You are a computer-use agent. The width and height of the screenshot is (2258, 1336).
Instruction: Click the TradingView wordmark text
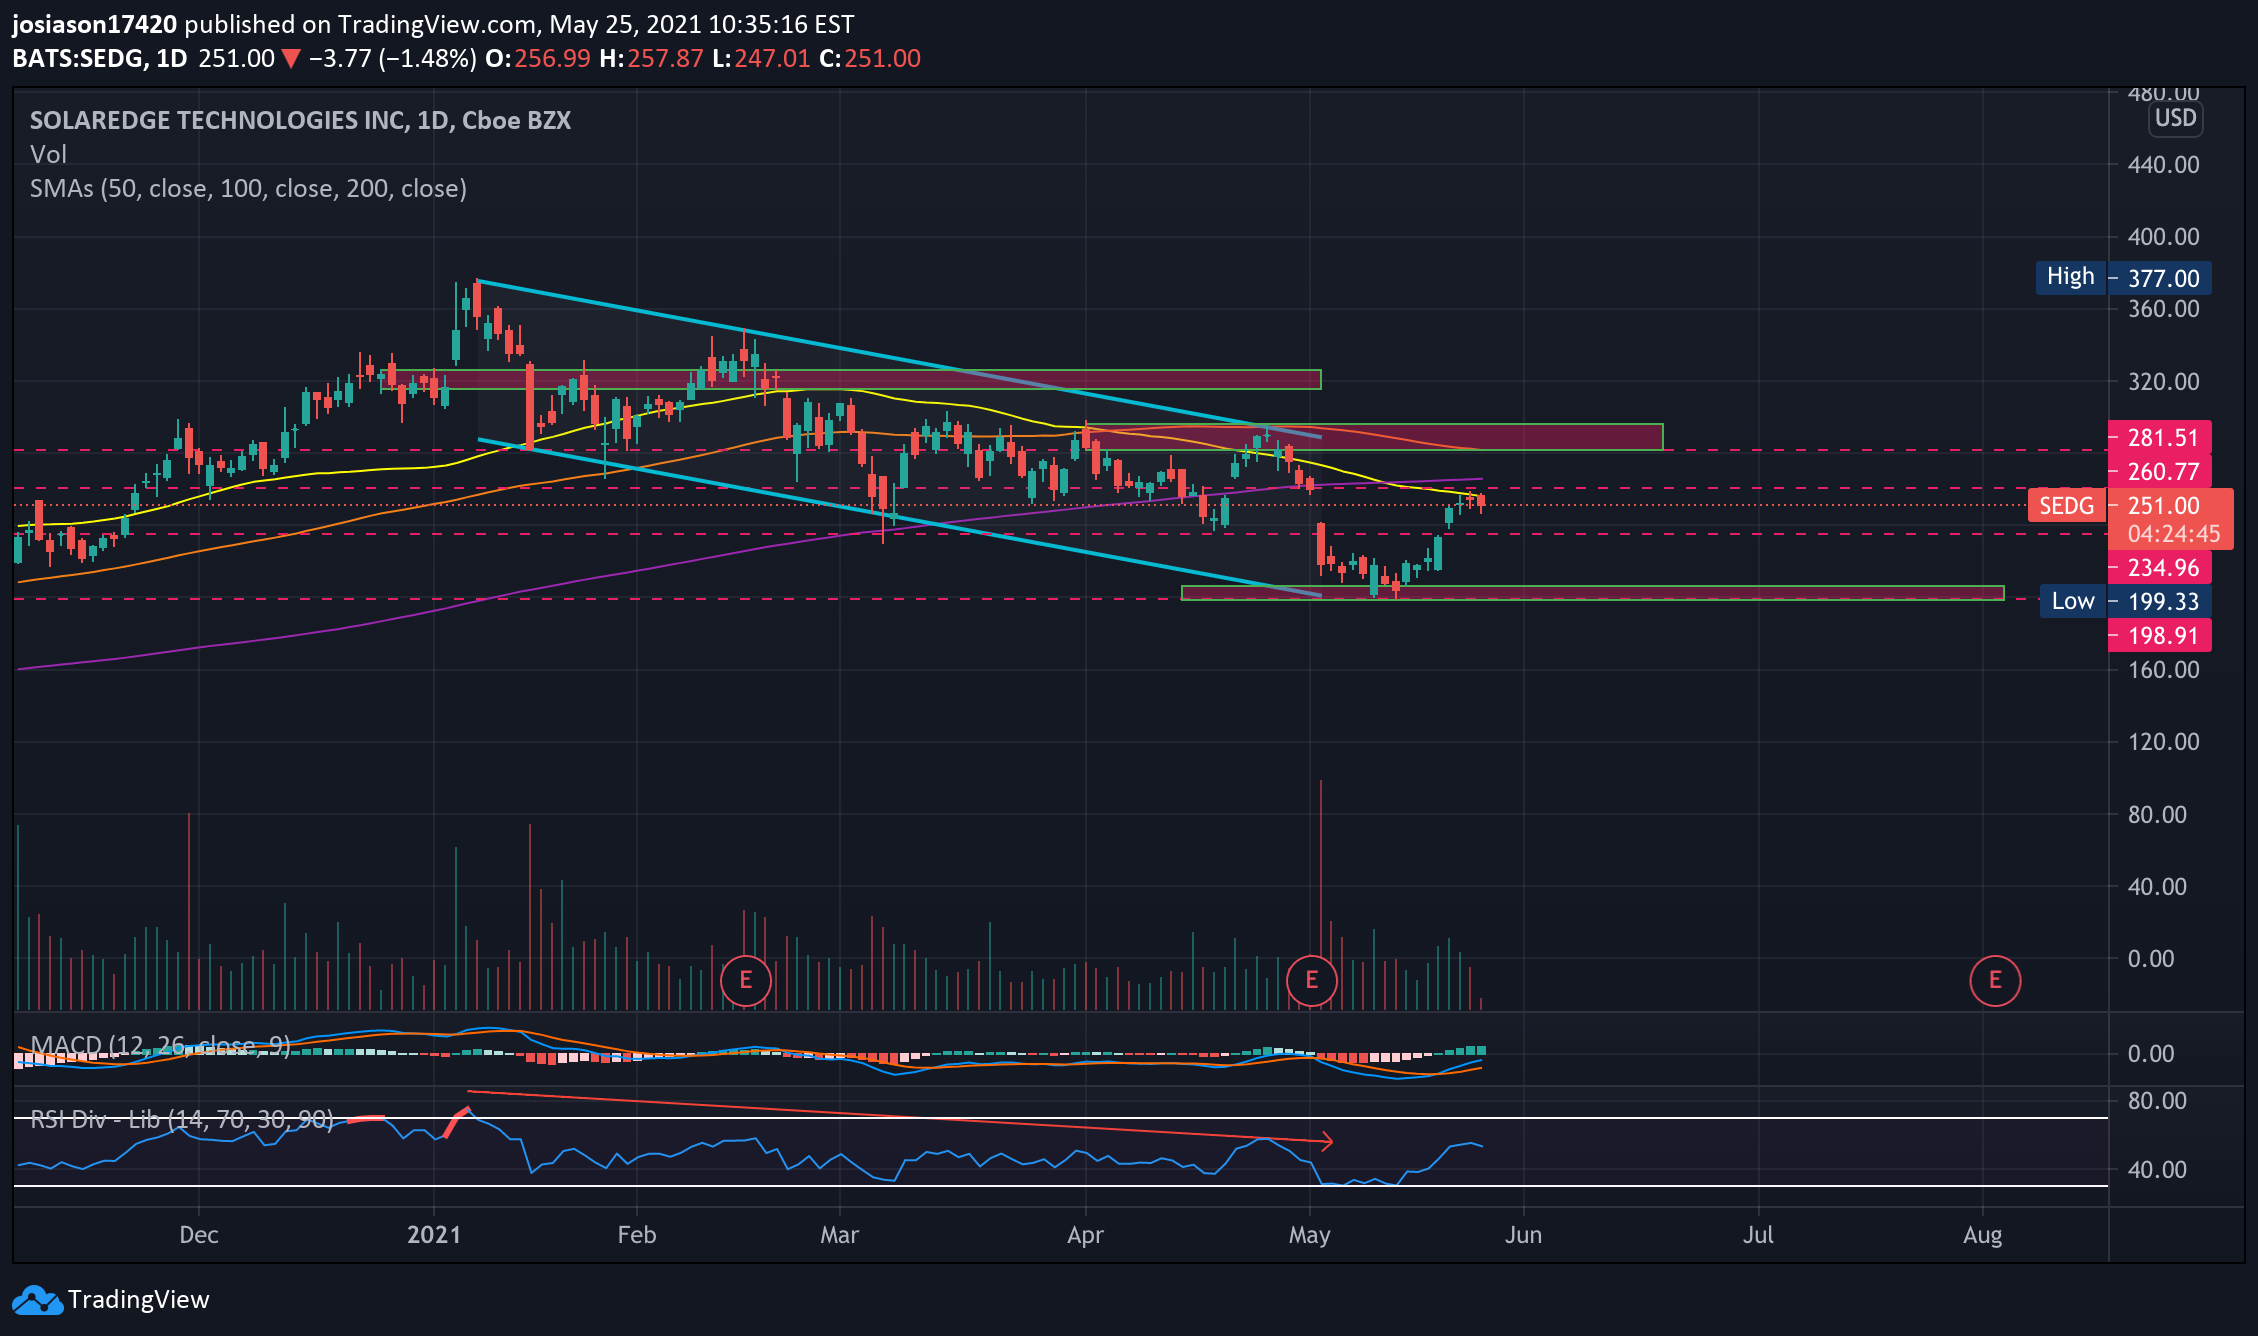(x=139, y=1300)
